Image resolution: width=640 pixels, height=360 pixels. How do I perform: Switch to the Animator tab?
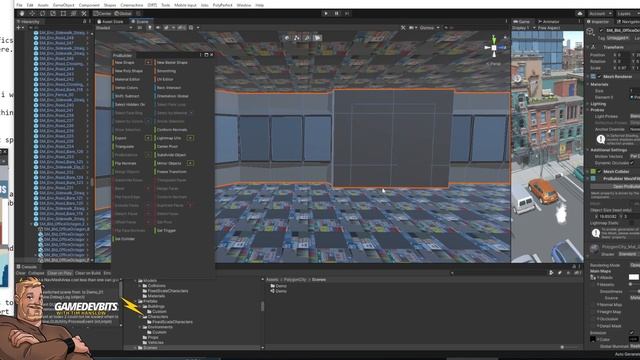549,21
